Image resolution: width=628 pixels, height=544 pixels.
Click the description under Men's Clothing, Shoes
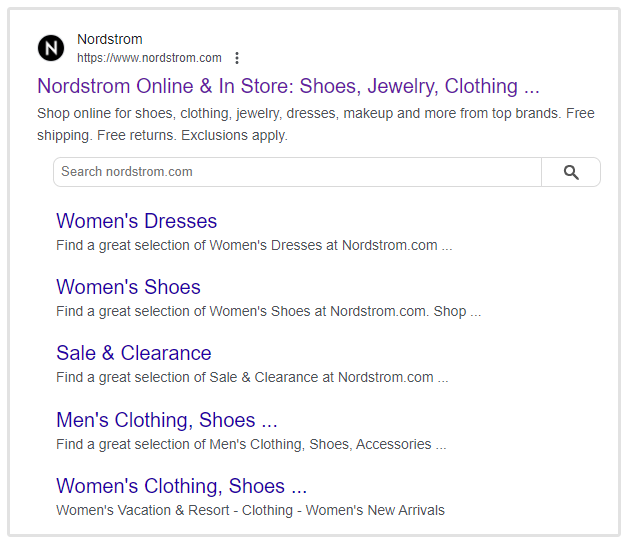coord(251,444)
